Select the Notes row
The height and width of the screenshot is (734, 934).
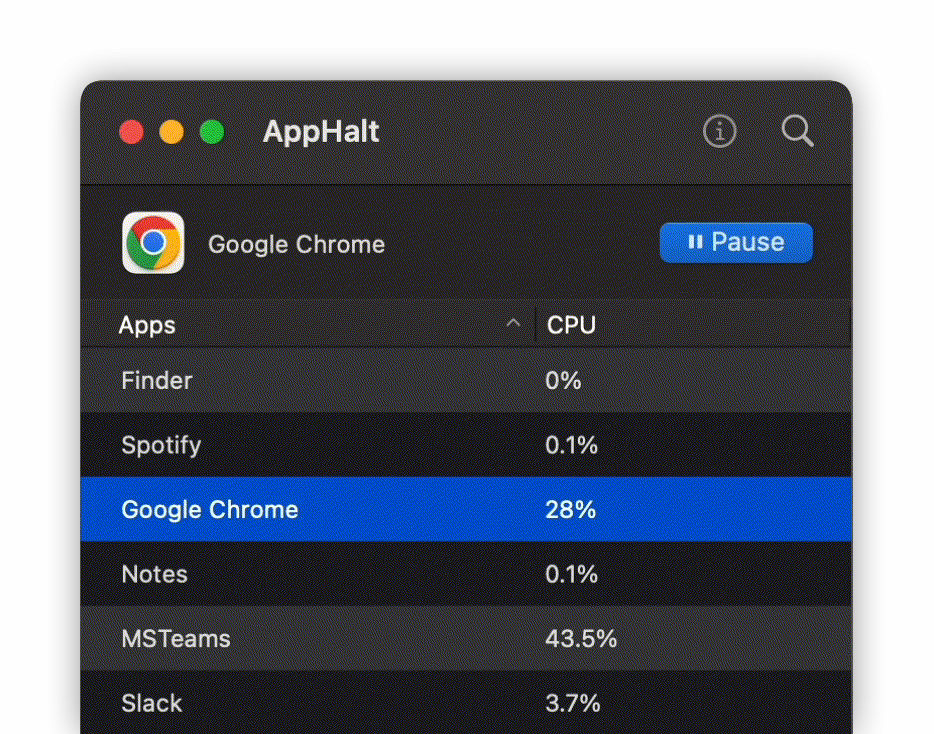tap(466, 574)
